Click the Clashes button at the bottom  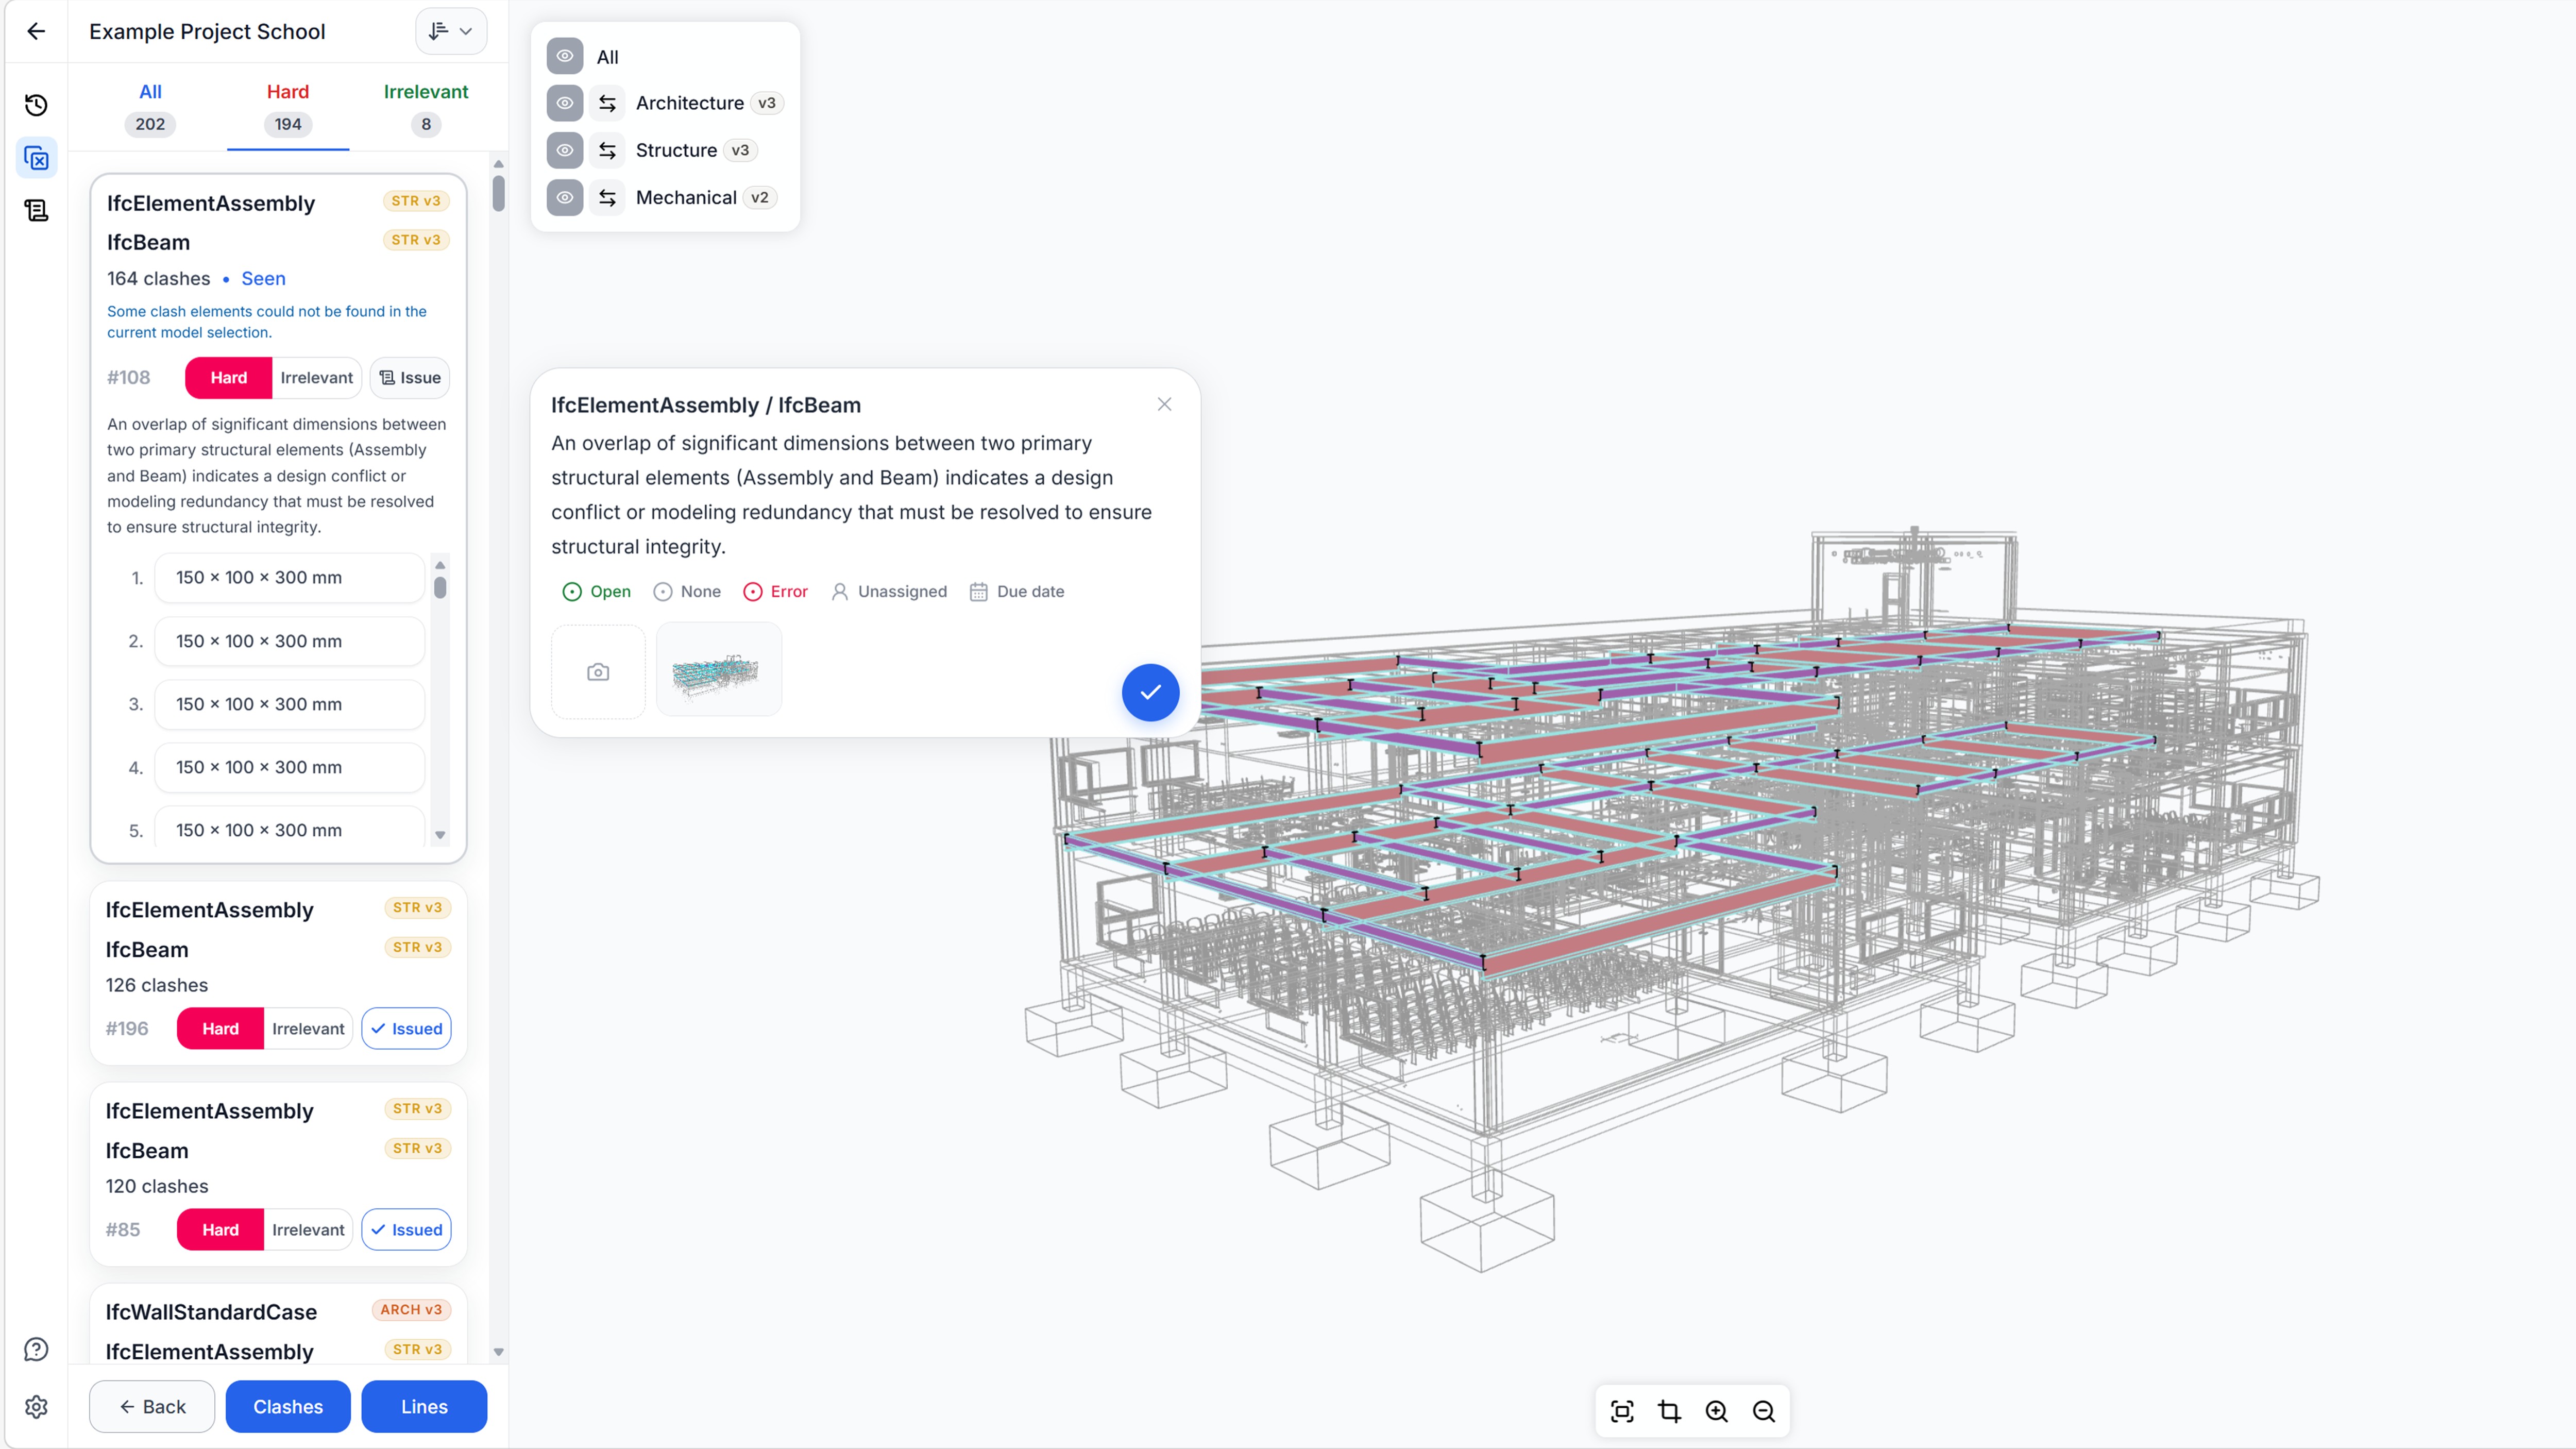point(287,1406)
